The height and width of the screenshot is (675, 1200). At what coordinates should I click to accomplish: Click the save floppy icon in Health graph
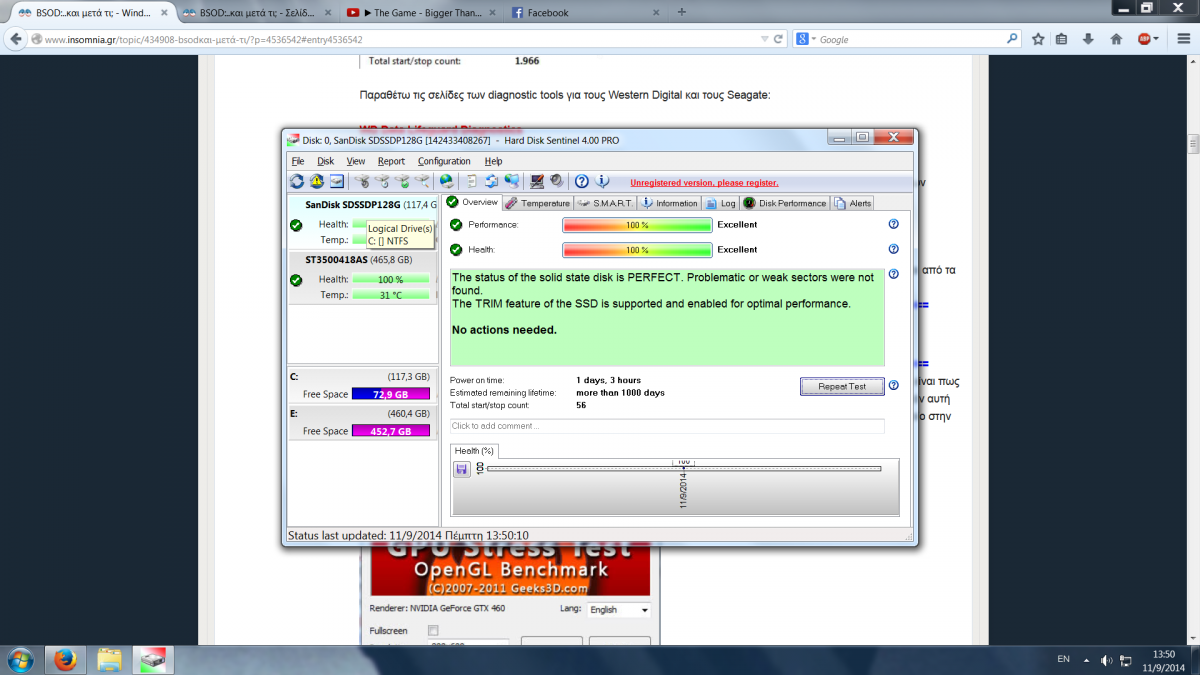coord(462,469)
